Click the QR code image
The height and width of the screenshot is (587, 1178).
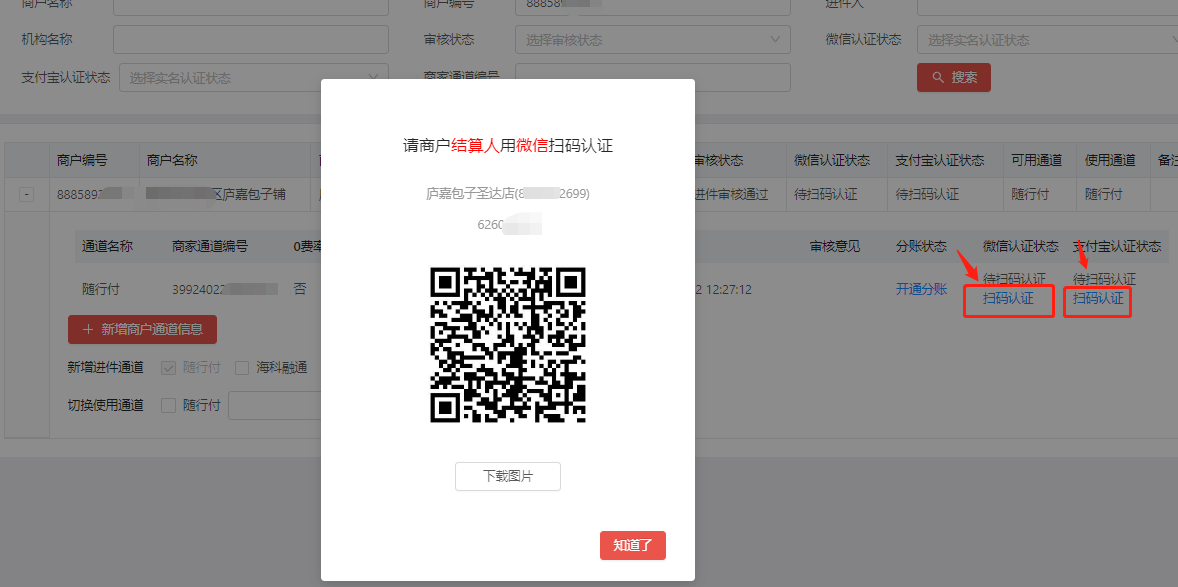[508, 344]
